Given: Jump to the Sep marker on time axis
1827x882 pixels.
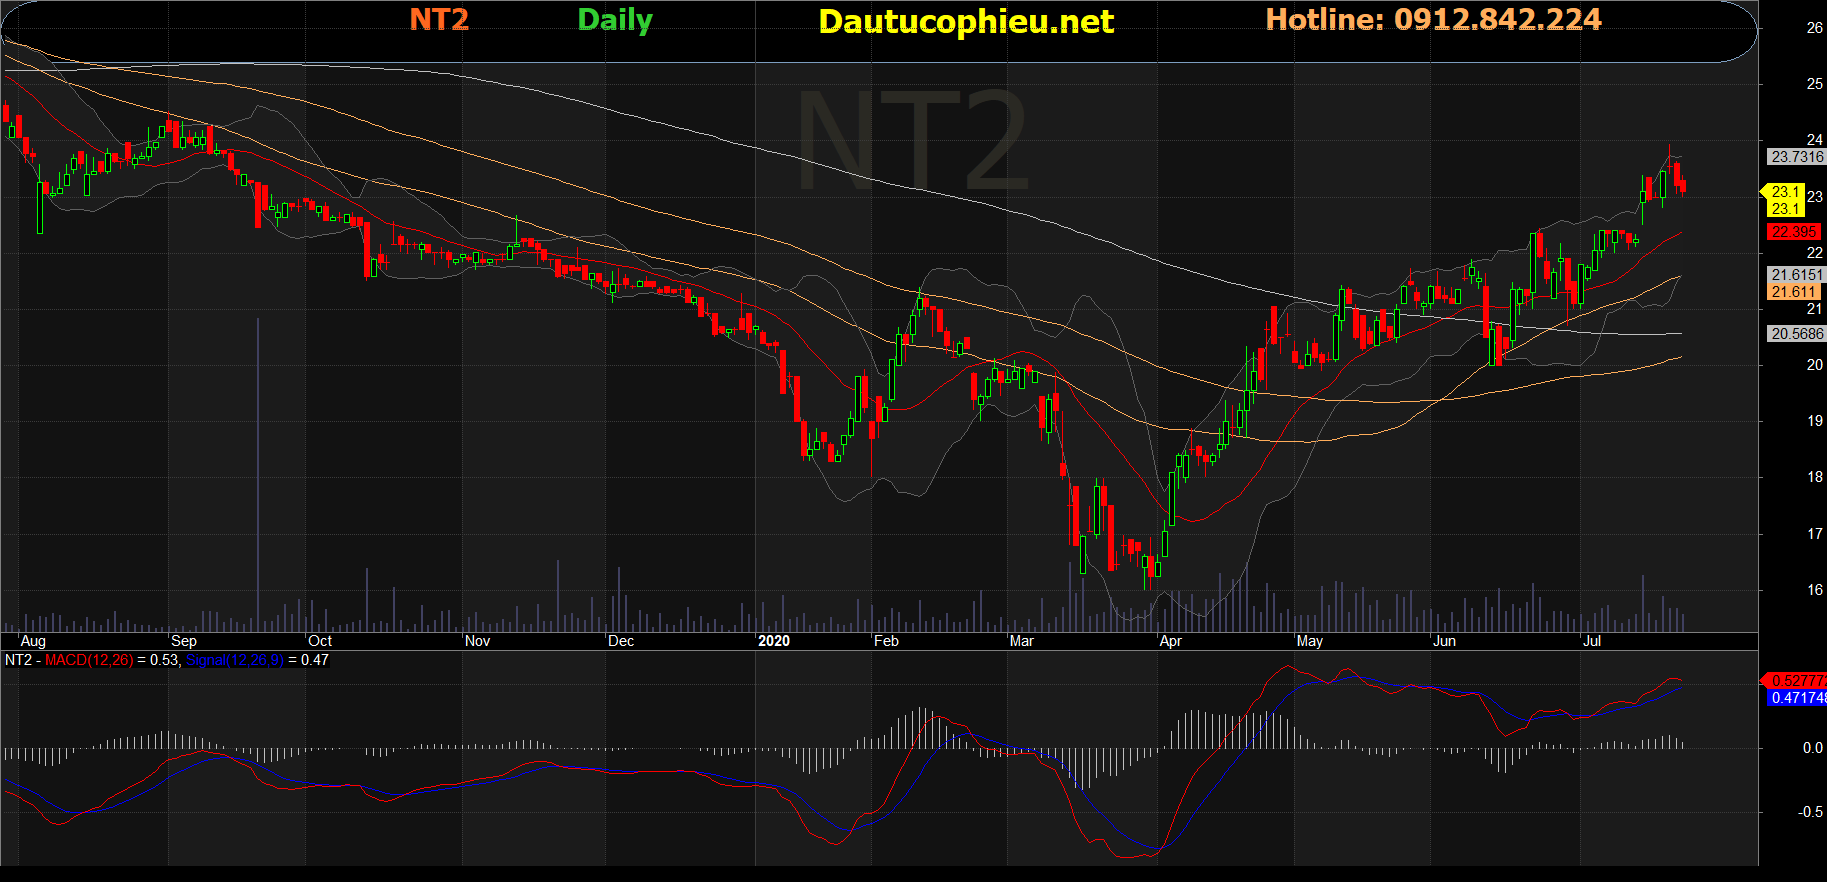Looking at the screenshot, I should click(x=184, y=641).
